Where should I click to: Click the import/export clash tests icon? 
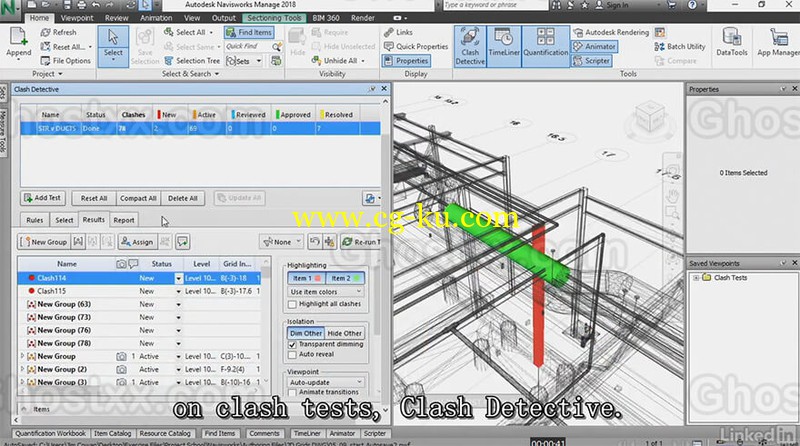[370, 198]
